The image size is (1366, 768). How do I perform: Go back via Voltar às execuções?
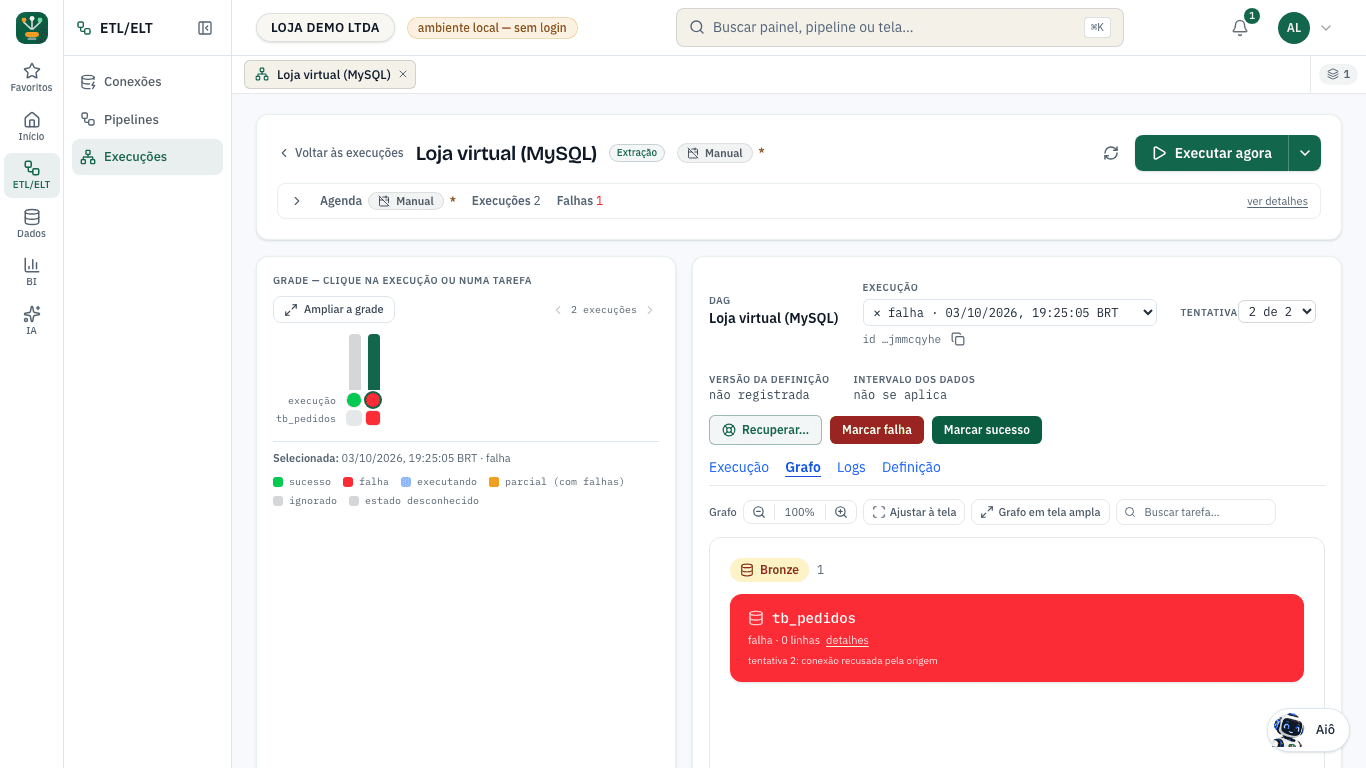tap(341, 153)
